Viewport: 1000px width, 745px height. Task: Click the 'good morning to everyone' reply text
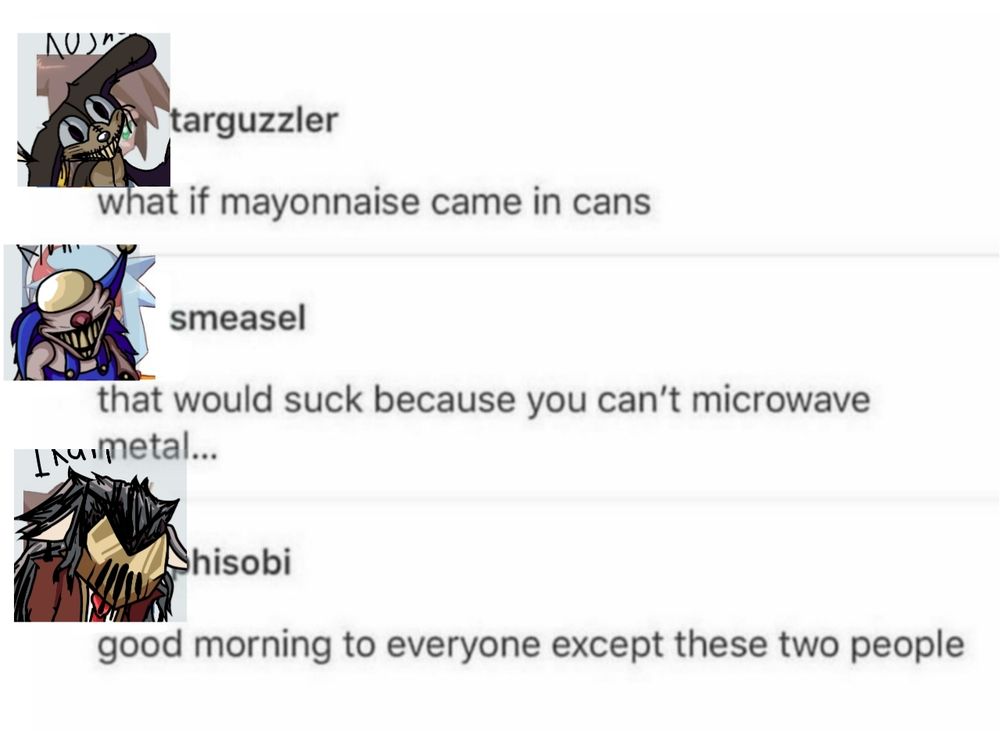point(531,645)
